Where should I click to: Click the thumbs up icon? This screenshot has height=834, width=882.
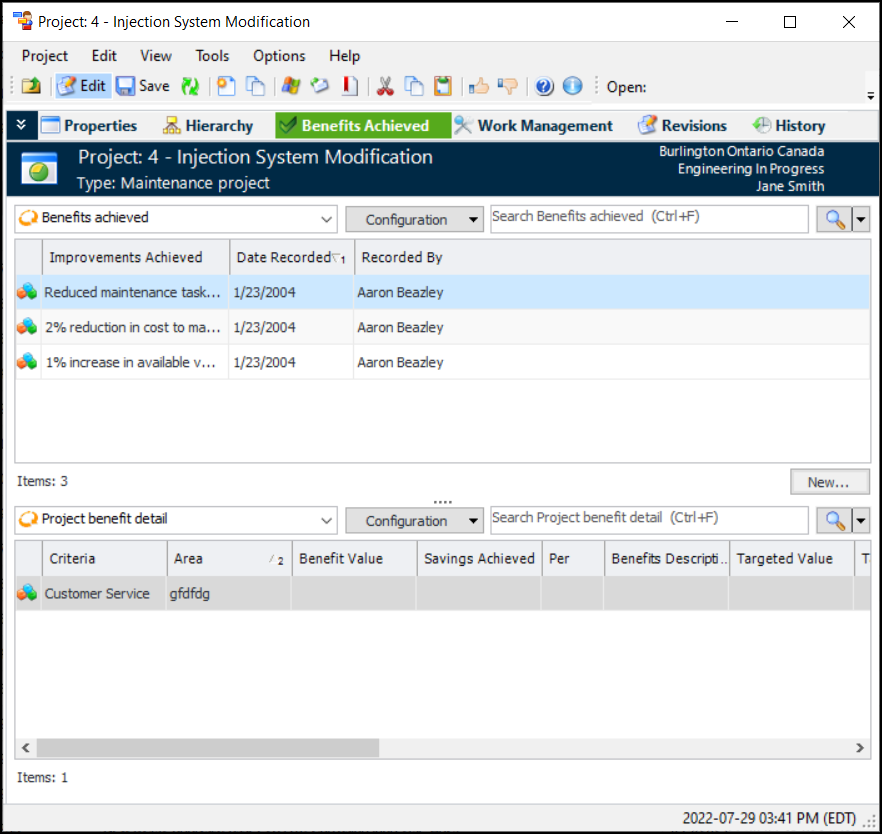479,86
